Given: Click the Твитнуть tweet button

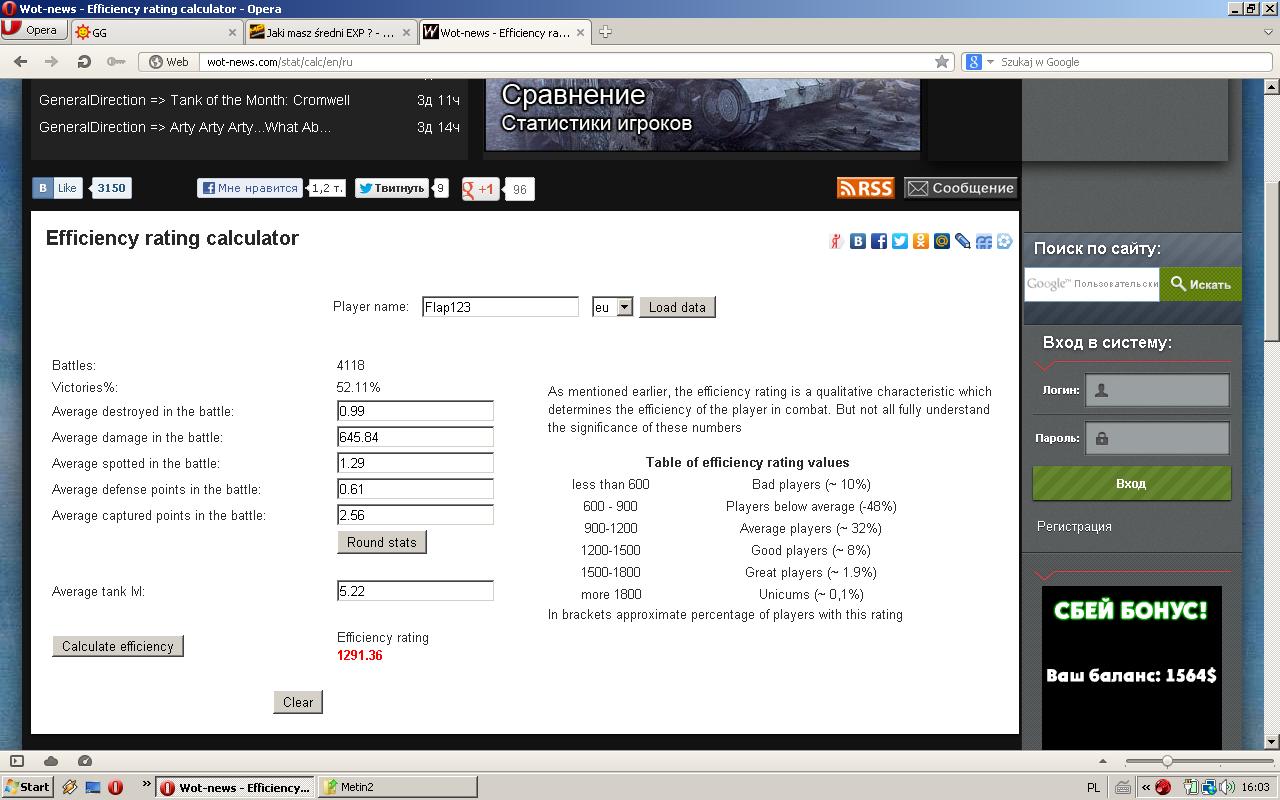Looking at the screenshot, I should pyautogui.click(x=392, y=188).
